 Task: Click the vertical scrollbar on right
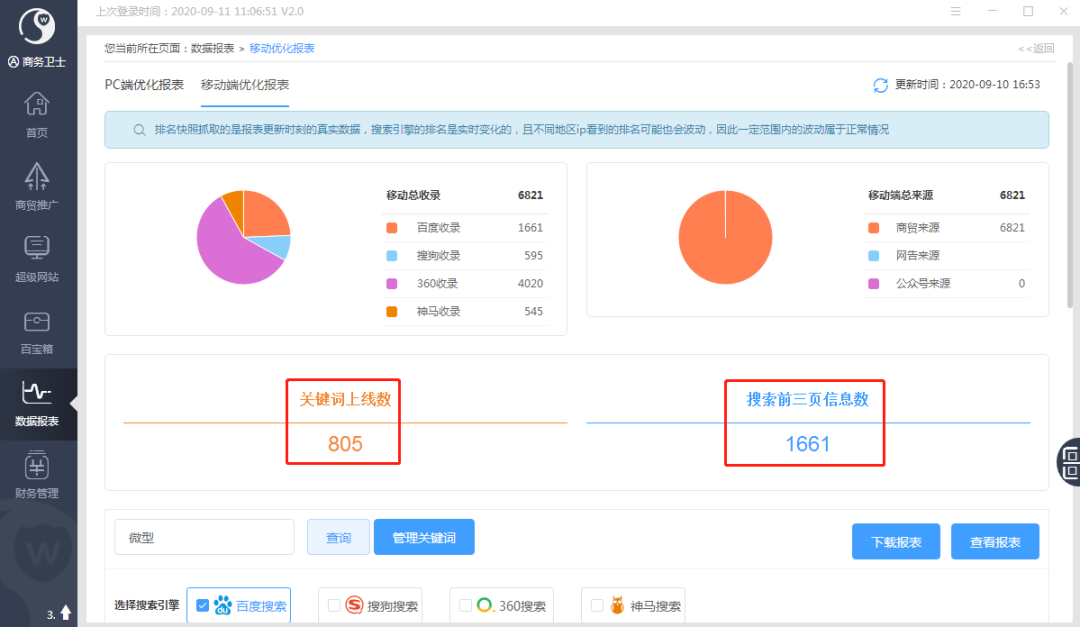tap(1070, 185)
